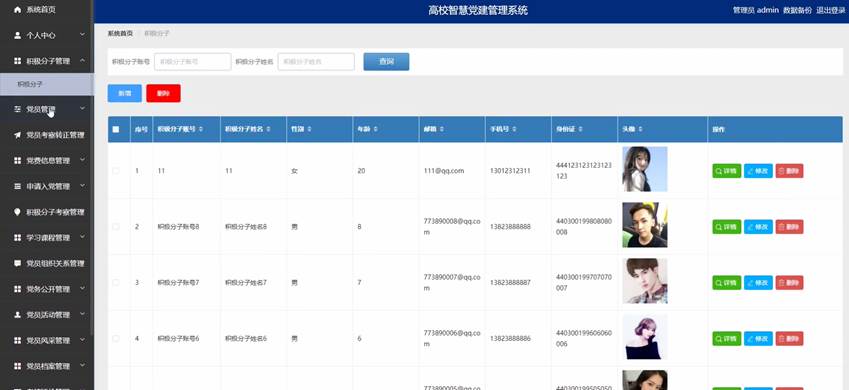This screenshot has width=849, height=390.
Task: Expand the 党员风采管理 chevron
Action: tap(82, 340)
